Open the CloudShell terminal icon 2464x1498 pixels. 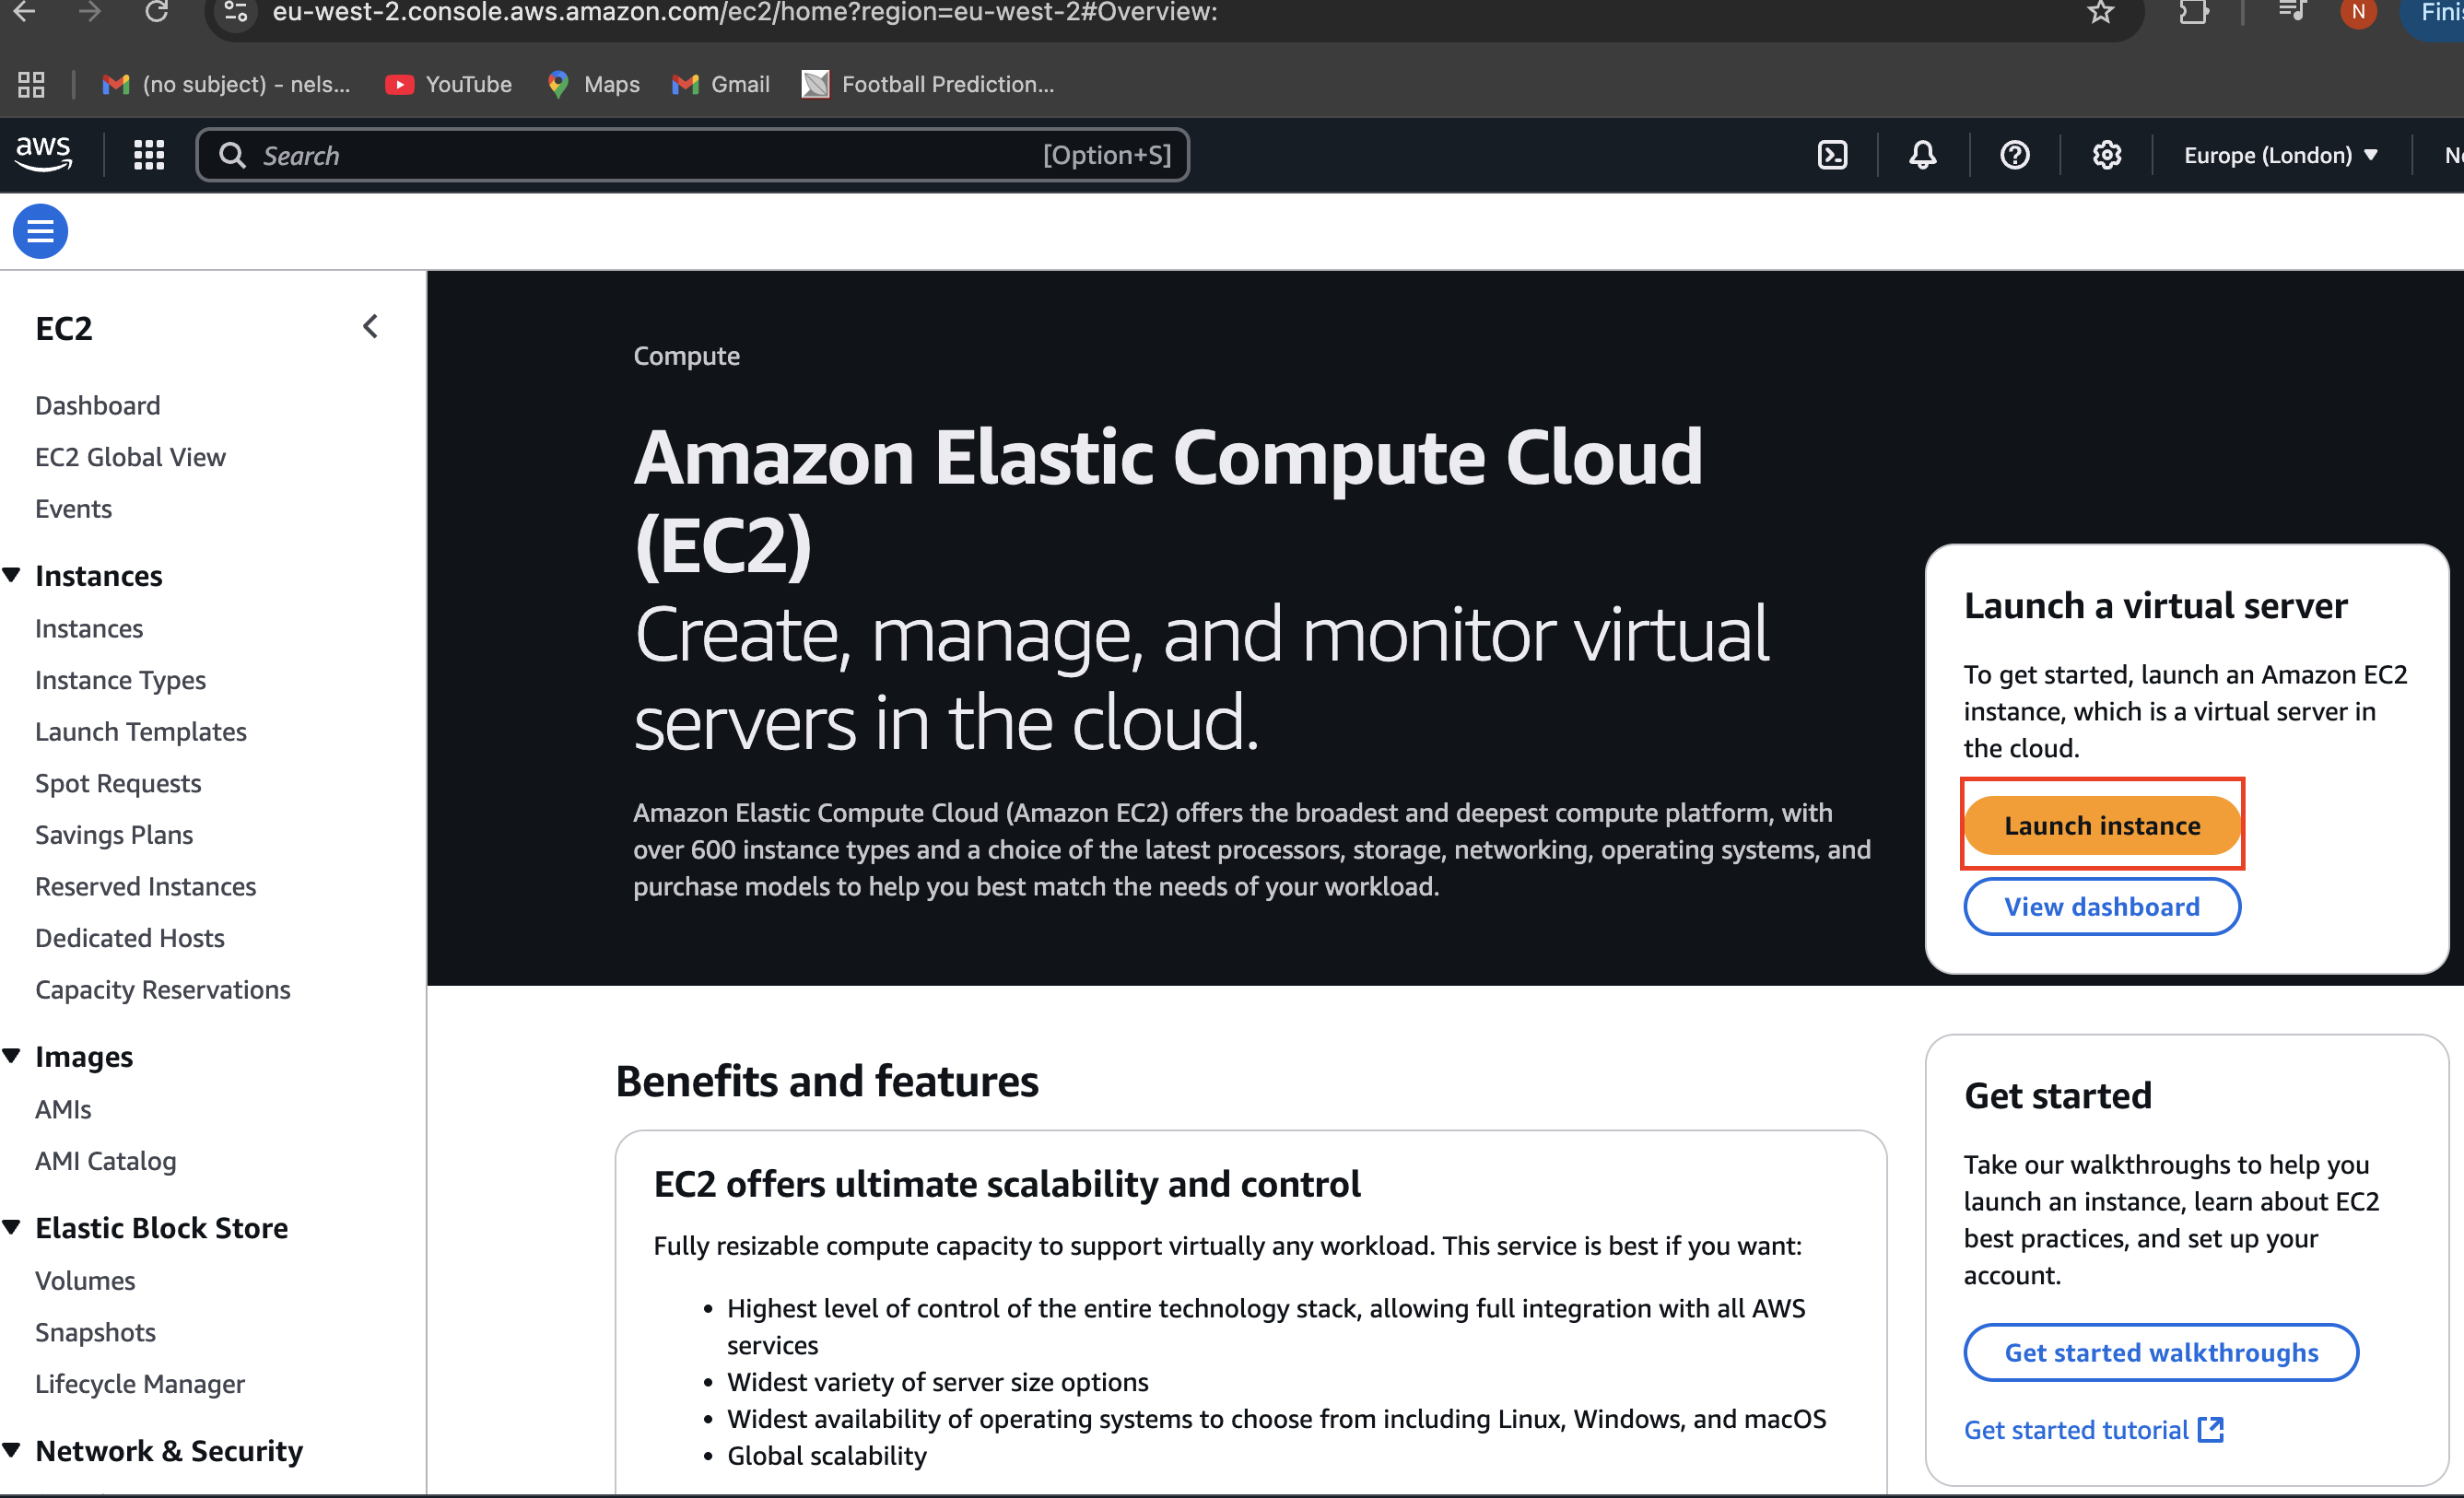(1832, 155)
